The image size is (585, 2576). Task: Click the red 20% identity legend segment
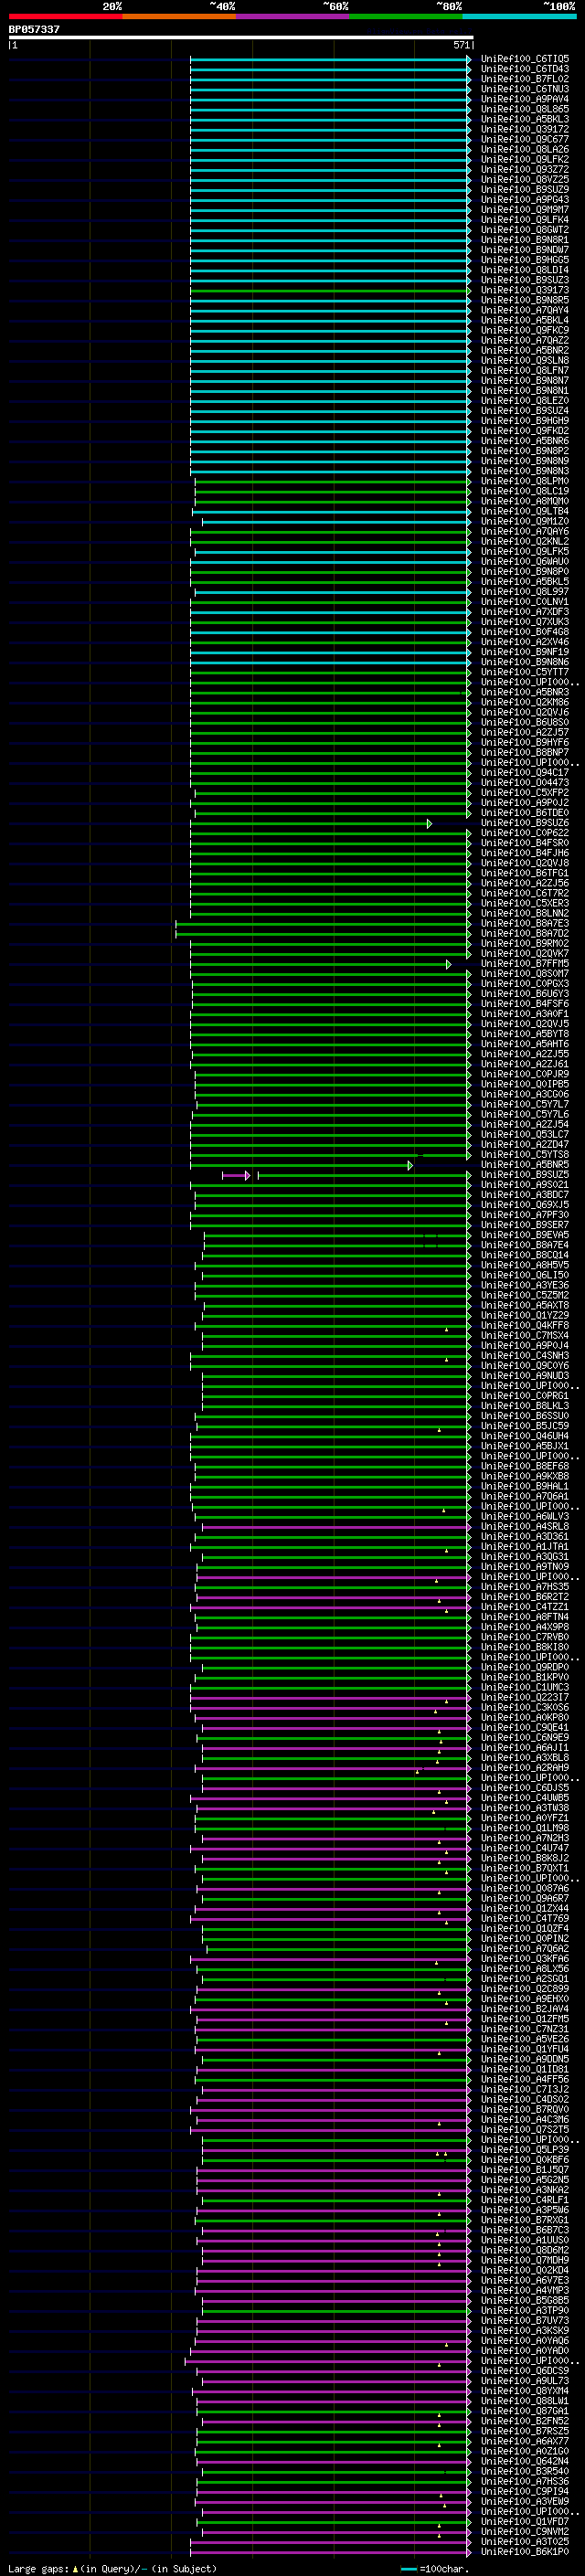point(65,16)
